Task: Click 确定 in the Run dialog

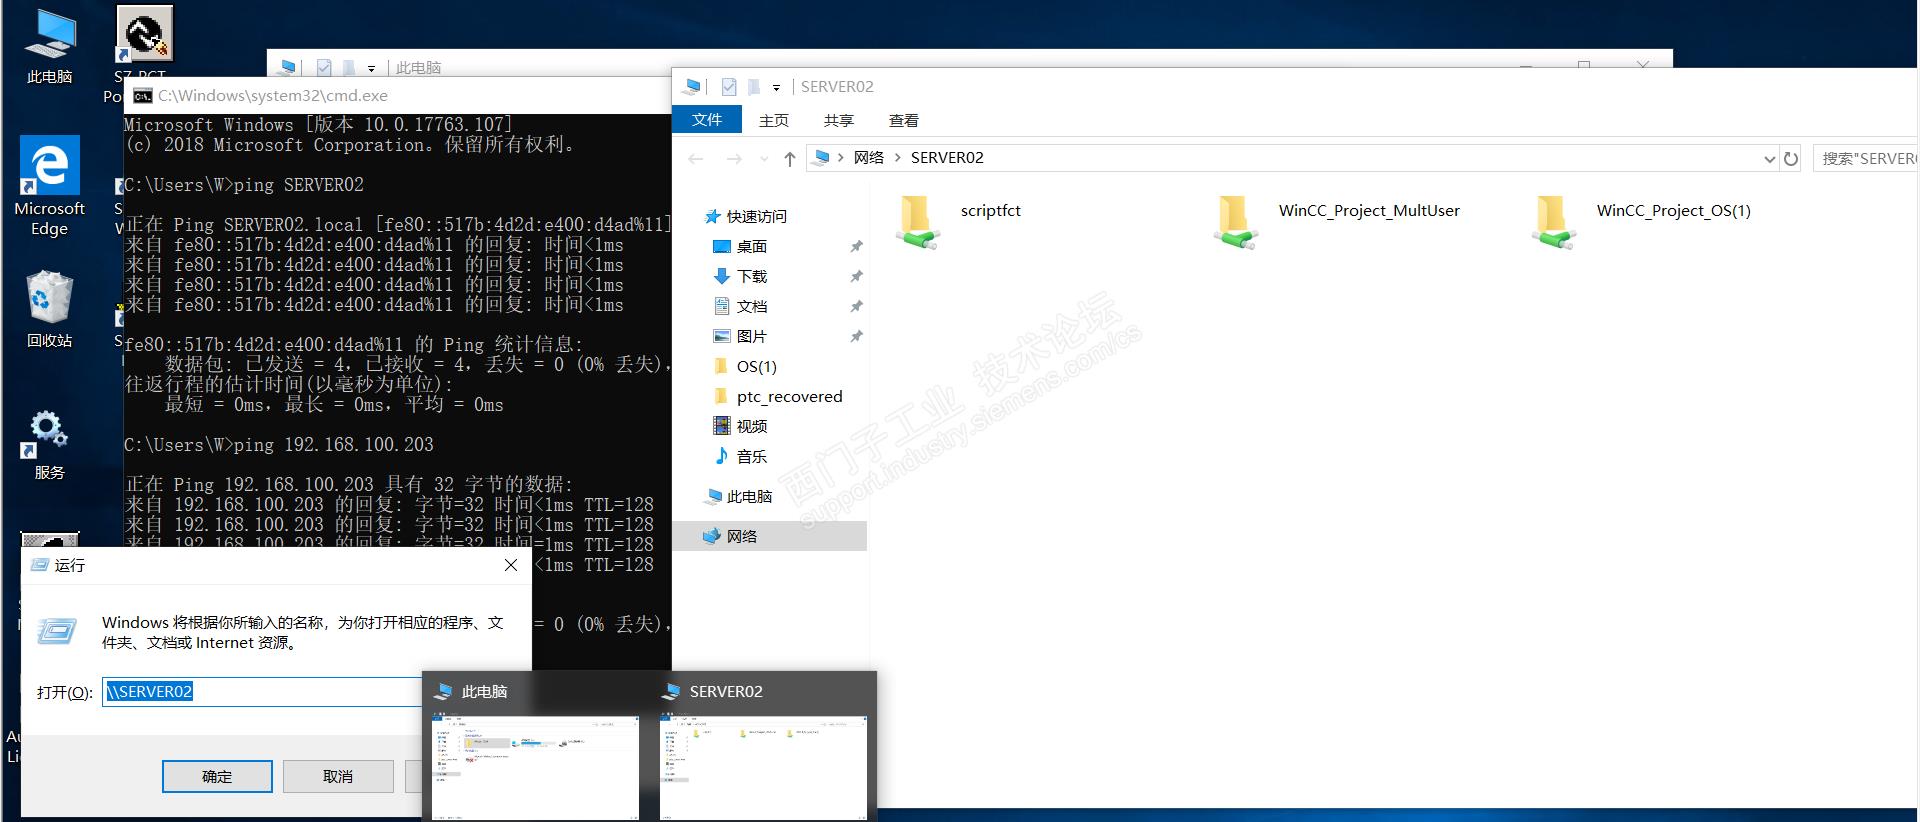Action: pyautogui.click(x=217, y=776)
